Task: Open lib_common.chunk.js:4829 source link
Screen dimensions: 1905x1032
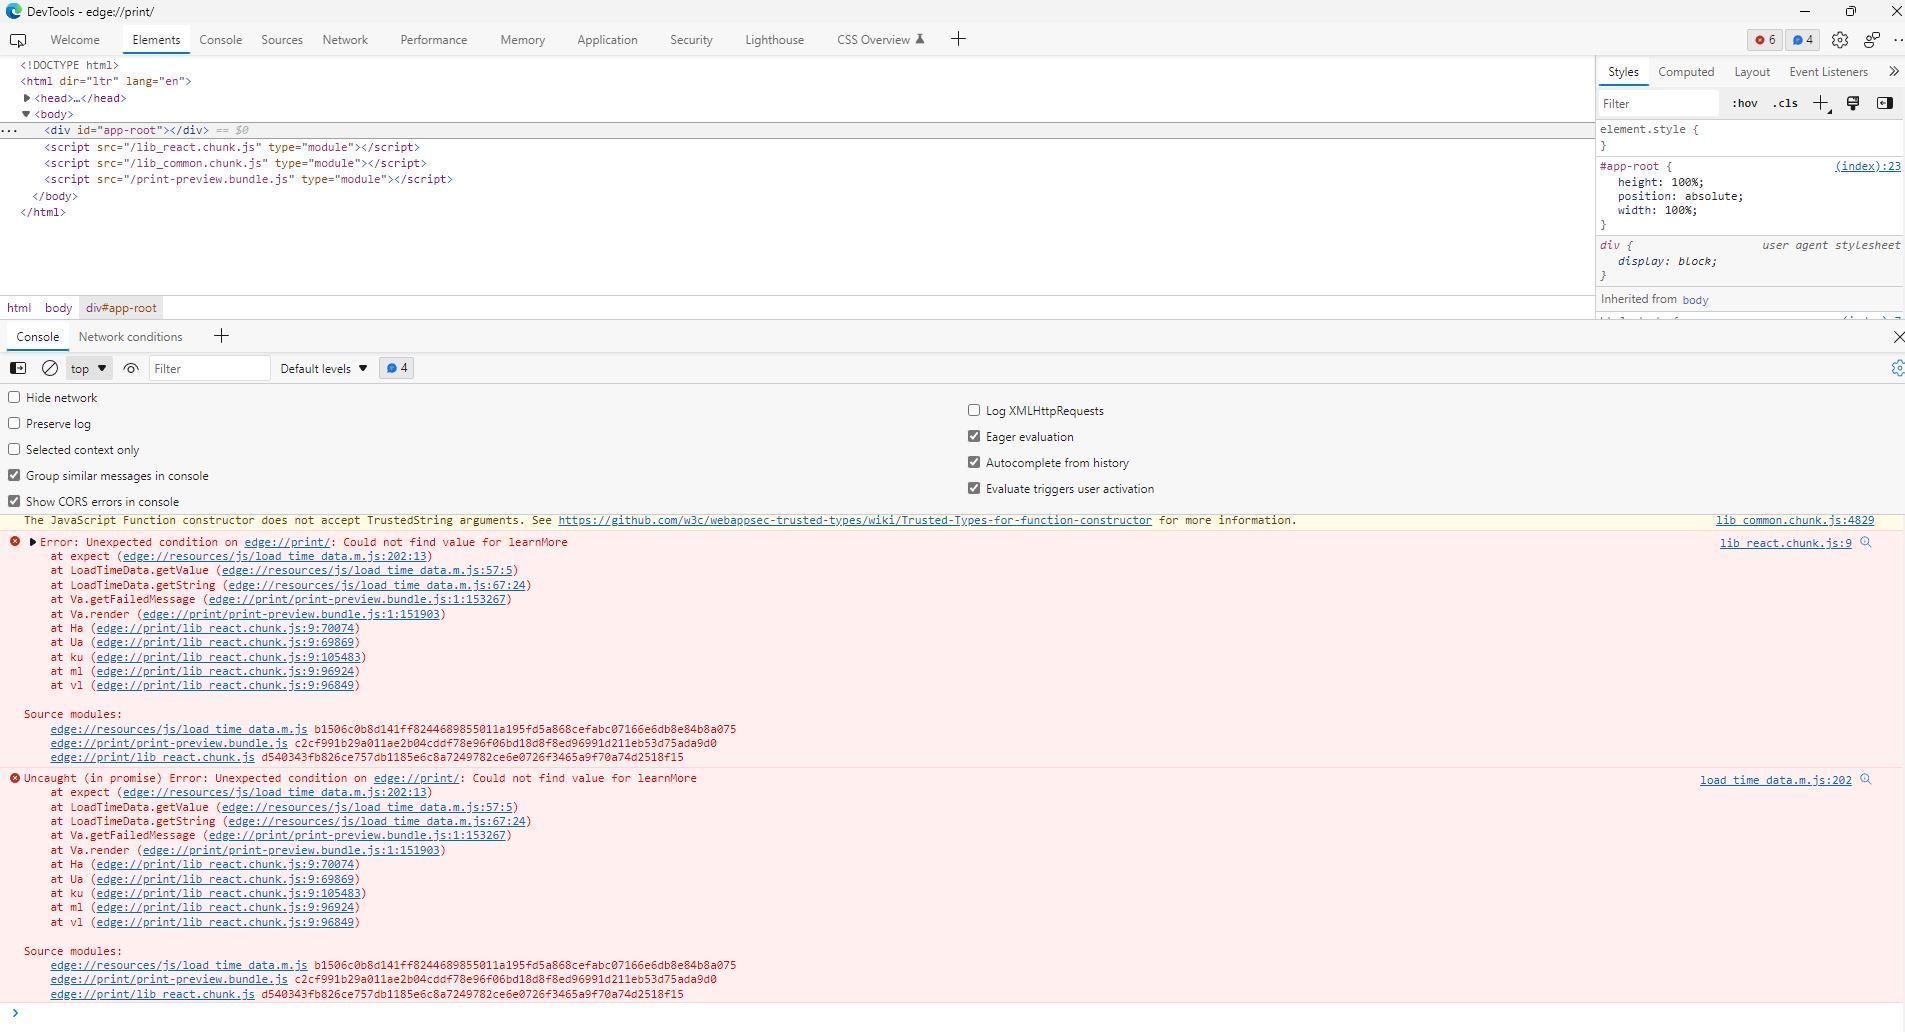Action: click(1795, 520)
